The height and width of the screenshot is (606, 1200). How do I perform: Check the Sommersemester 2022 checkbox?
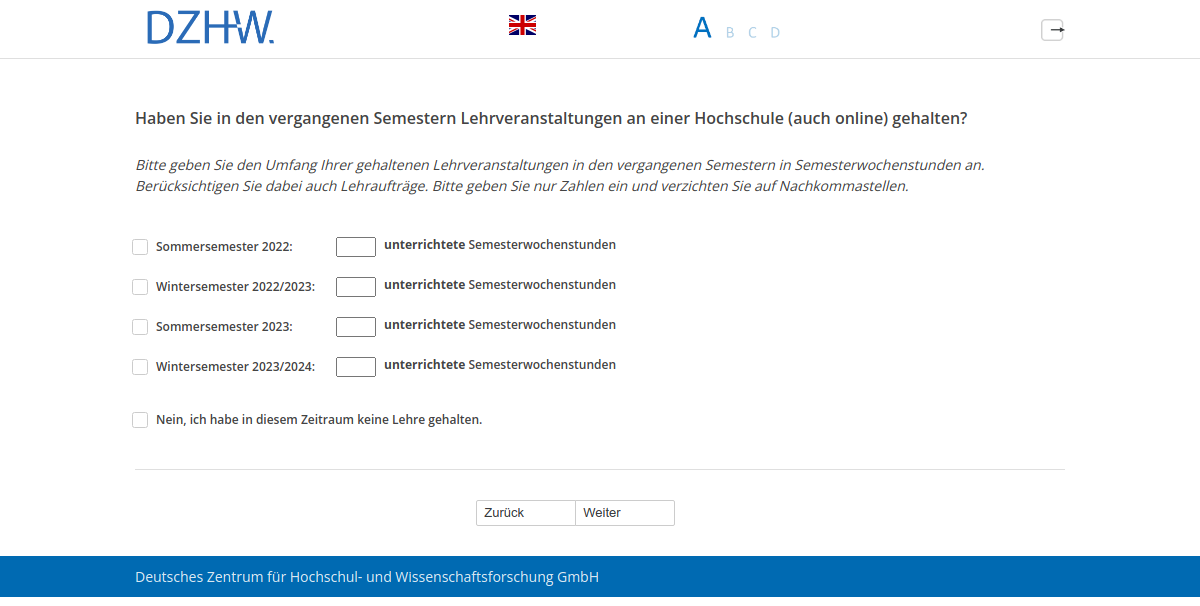point(140,246)
